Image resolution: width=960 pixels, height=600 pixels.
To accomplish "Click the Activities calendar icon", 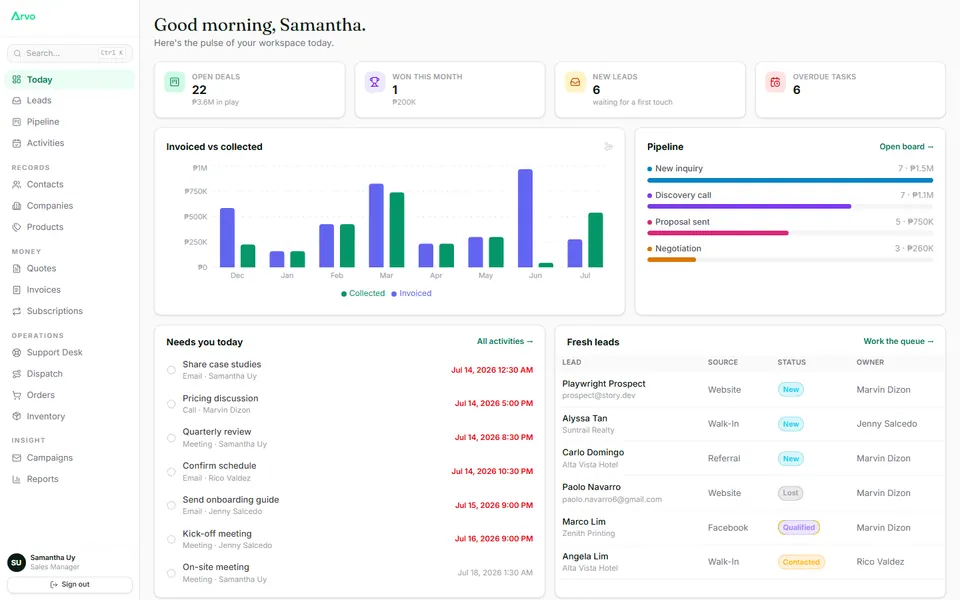I will (x=17, y=143).
